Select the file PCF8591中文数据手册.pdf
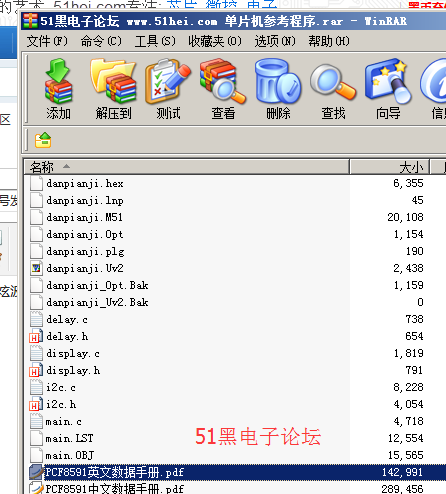The width and height of the screenshot is (446, 494). point(114,489)
